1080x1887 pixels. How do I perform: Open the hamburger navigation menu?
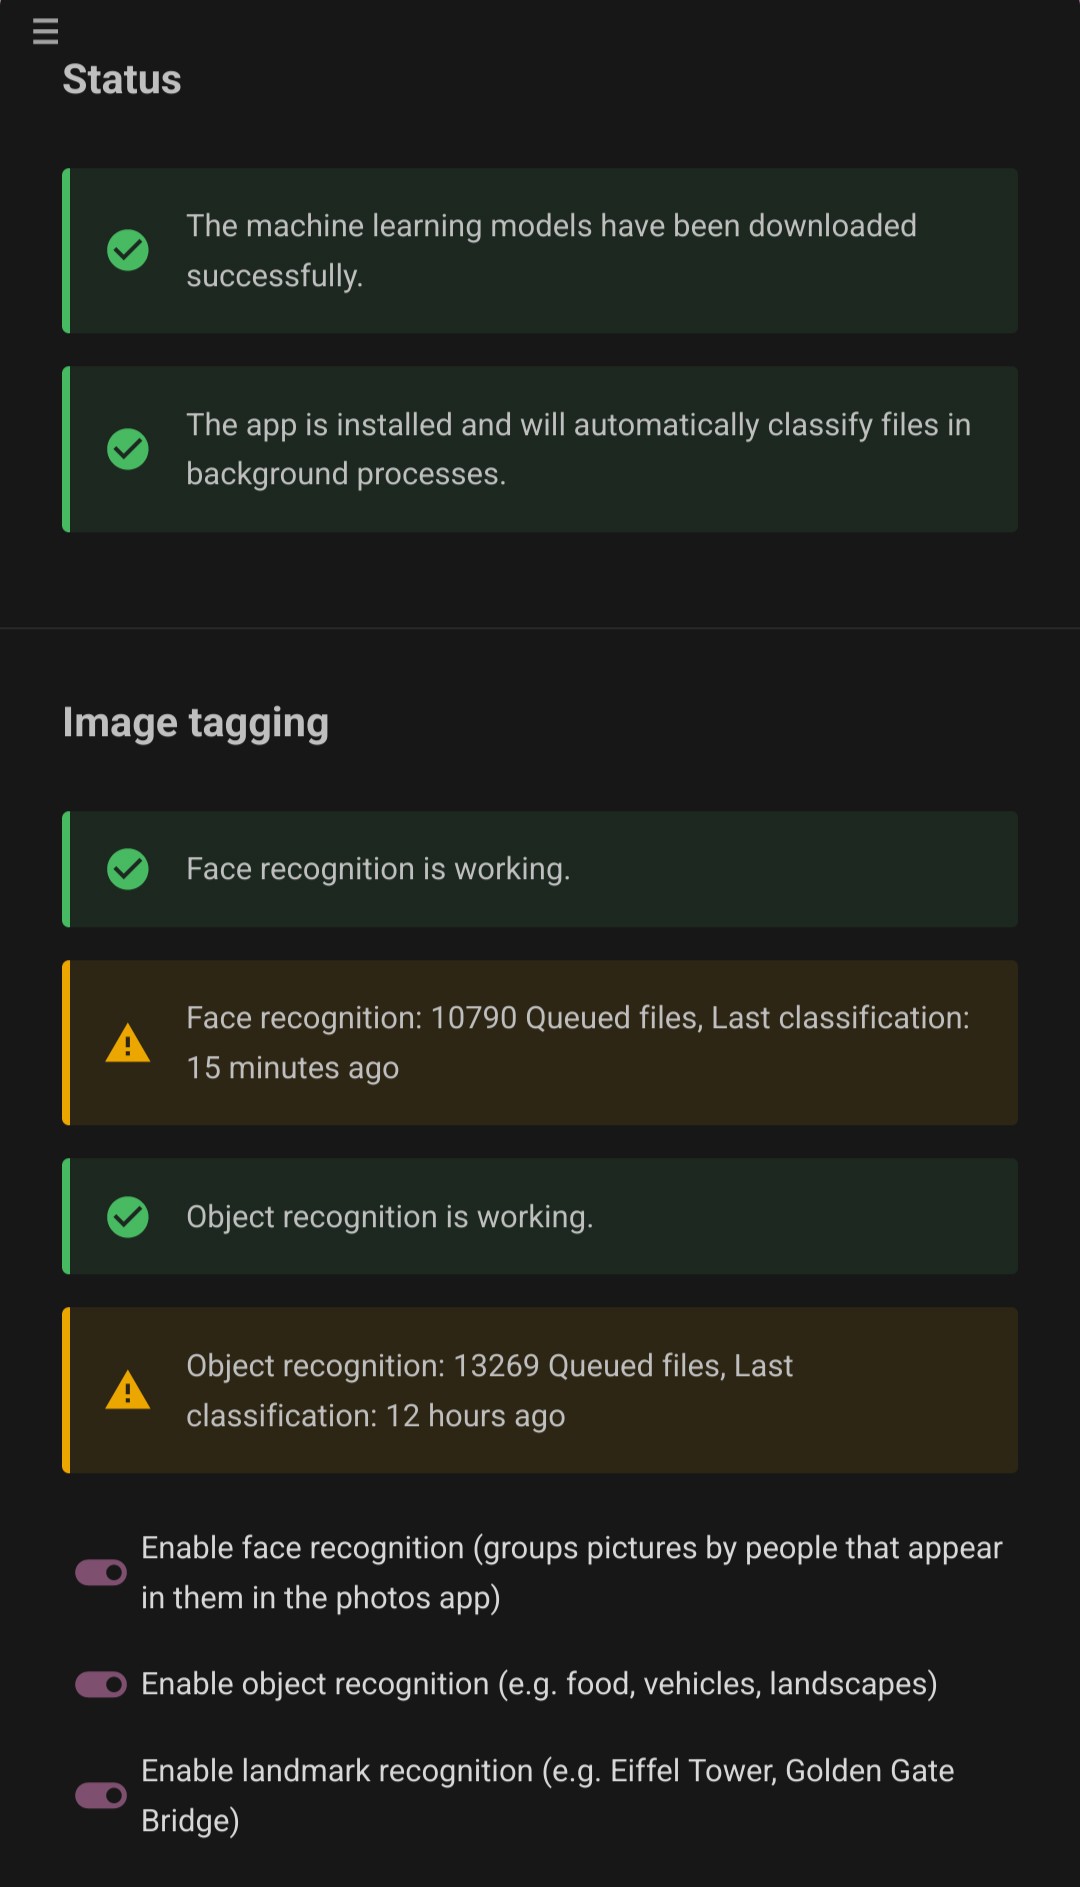45,31
